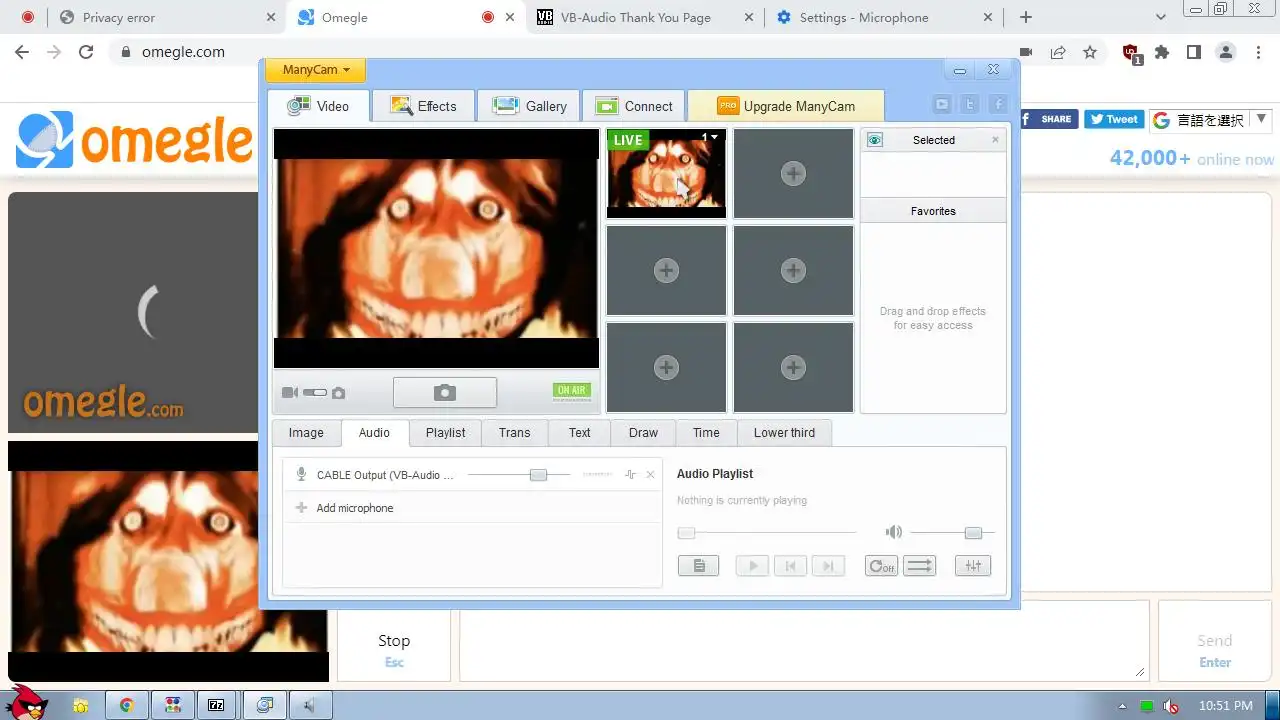Click the Facebook SHARE button on Omegle
This screenshot has width=1280, height=720.
[x=1049, y=119]
